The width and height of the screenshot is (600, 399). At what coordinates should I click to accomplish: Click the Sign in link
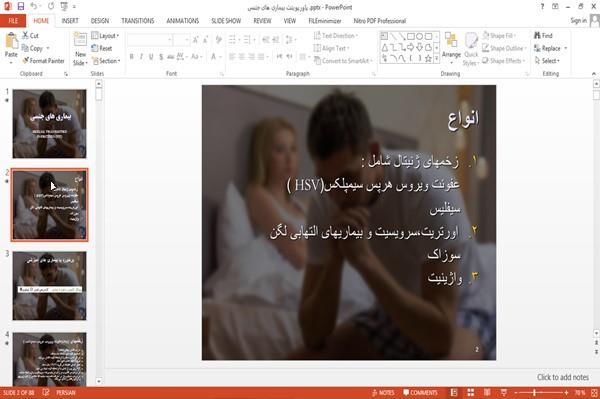click(578, 21)
